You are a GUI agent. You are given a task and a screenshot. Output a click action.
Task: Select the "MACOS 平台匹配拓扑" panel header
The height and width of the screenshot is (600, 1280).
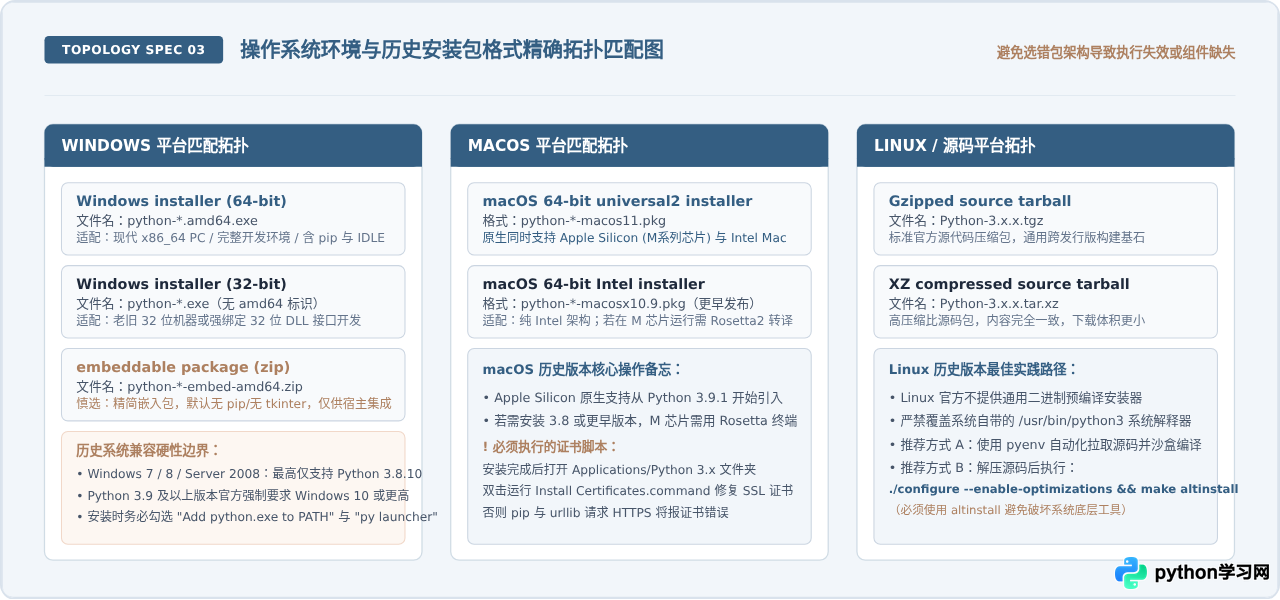(639, 145)
